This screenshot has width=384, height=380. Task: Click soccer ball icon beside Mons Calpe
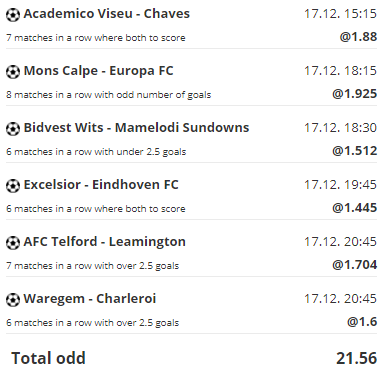(13, 72)
